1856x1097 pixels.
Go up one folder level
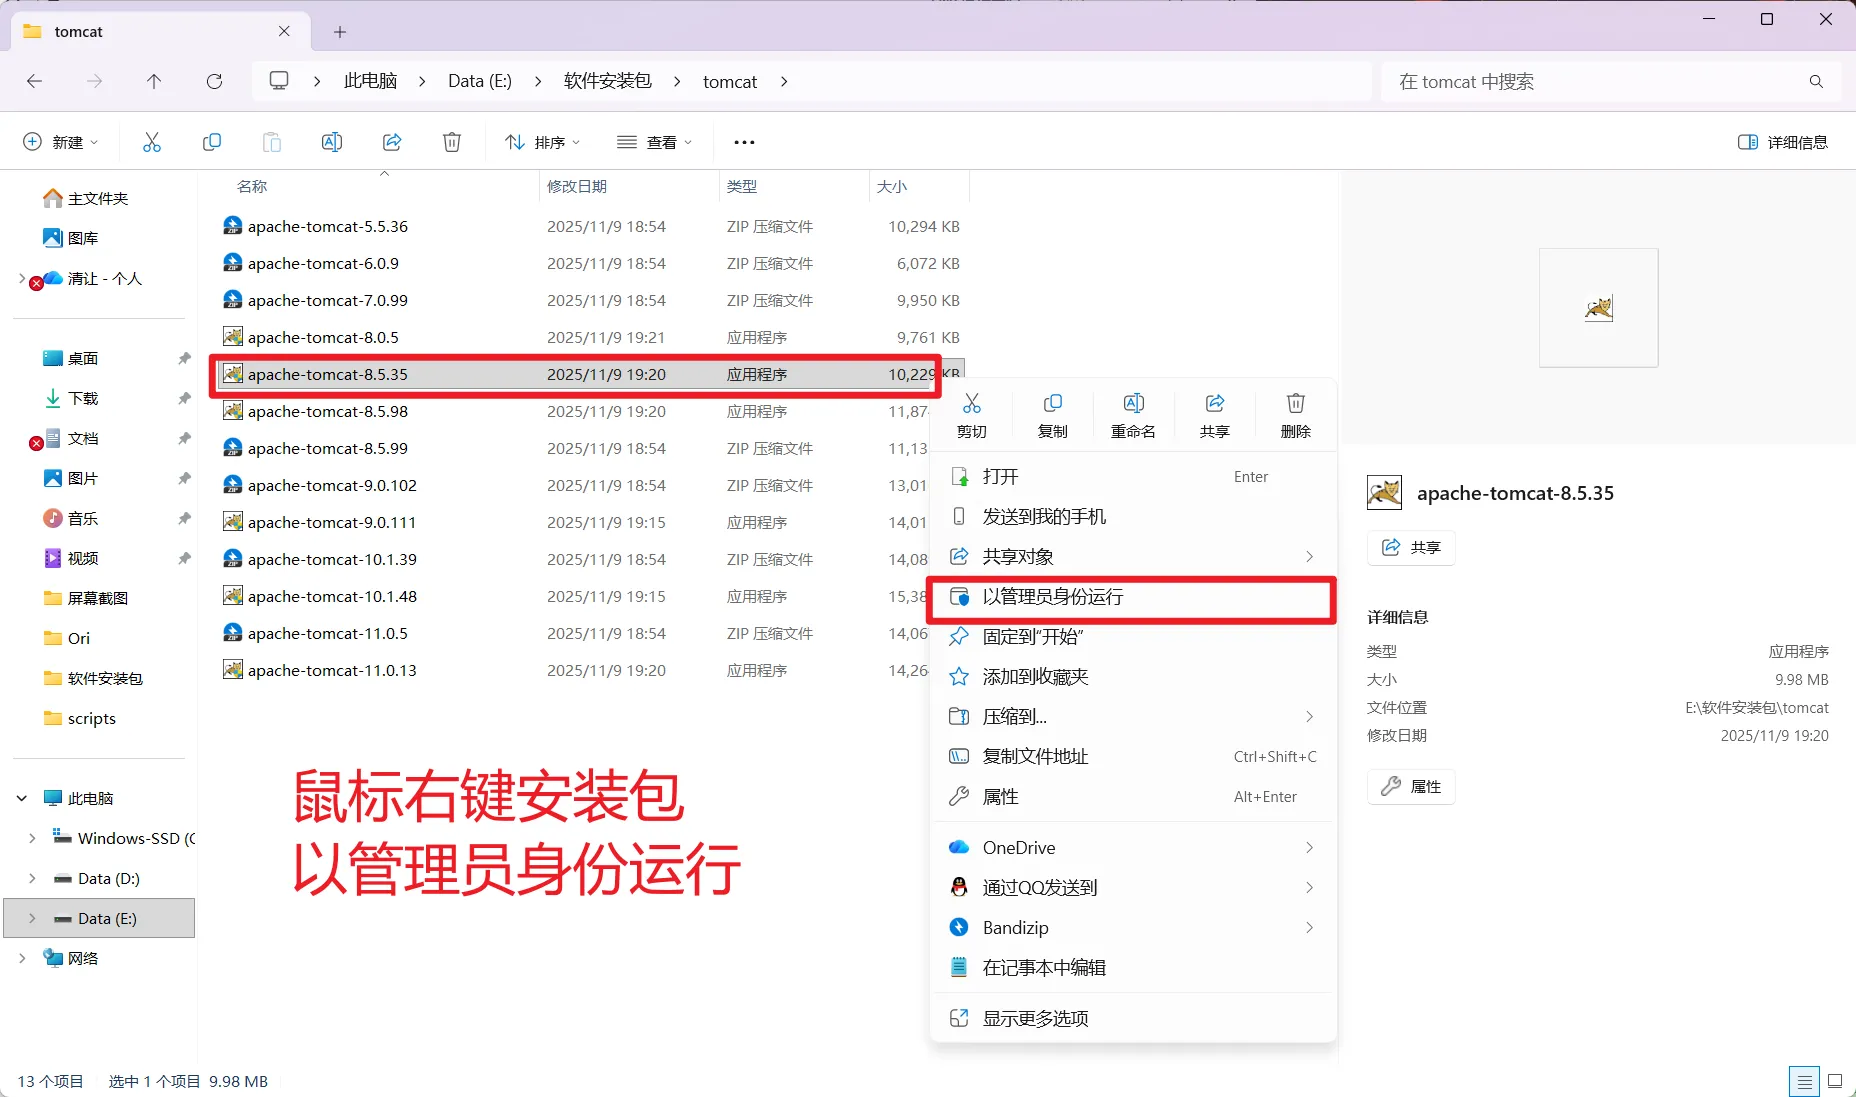(154, 82)
